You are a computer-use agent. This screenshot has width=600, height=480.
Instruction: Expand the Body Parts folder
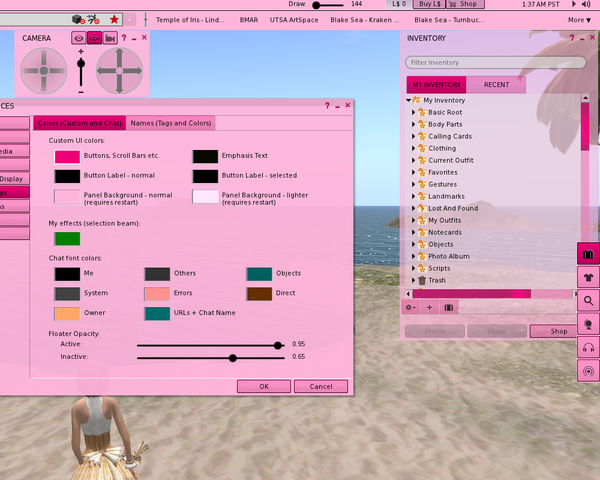pyautogui.click(x=413, y=125)
